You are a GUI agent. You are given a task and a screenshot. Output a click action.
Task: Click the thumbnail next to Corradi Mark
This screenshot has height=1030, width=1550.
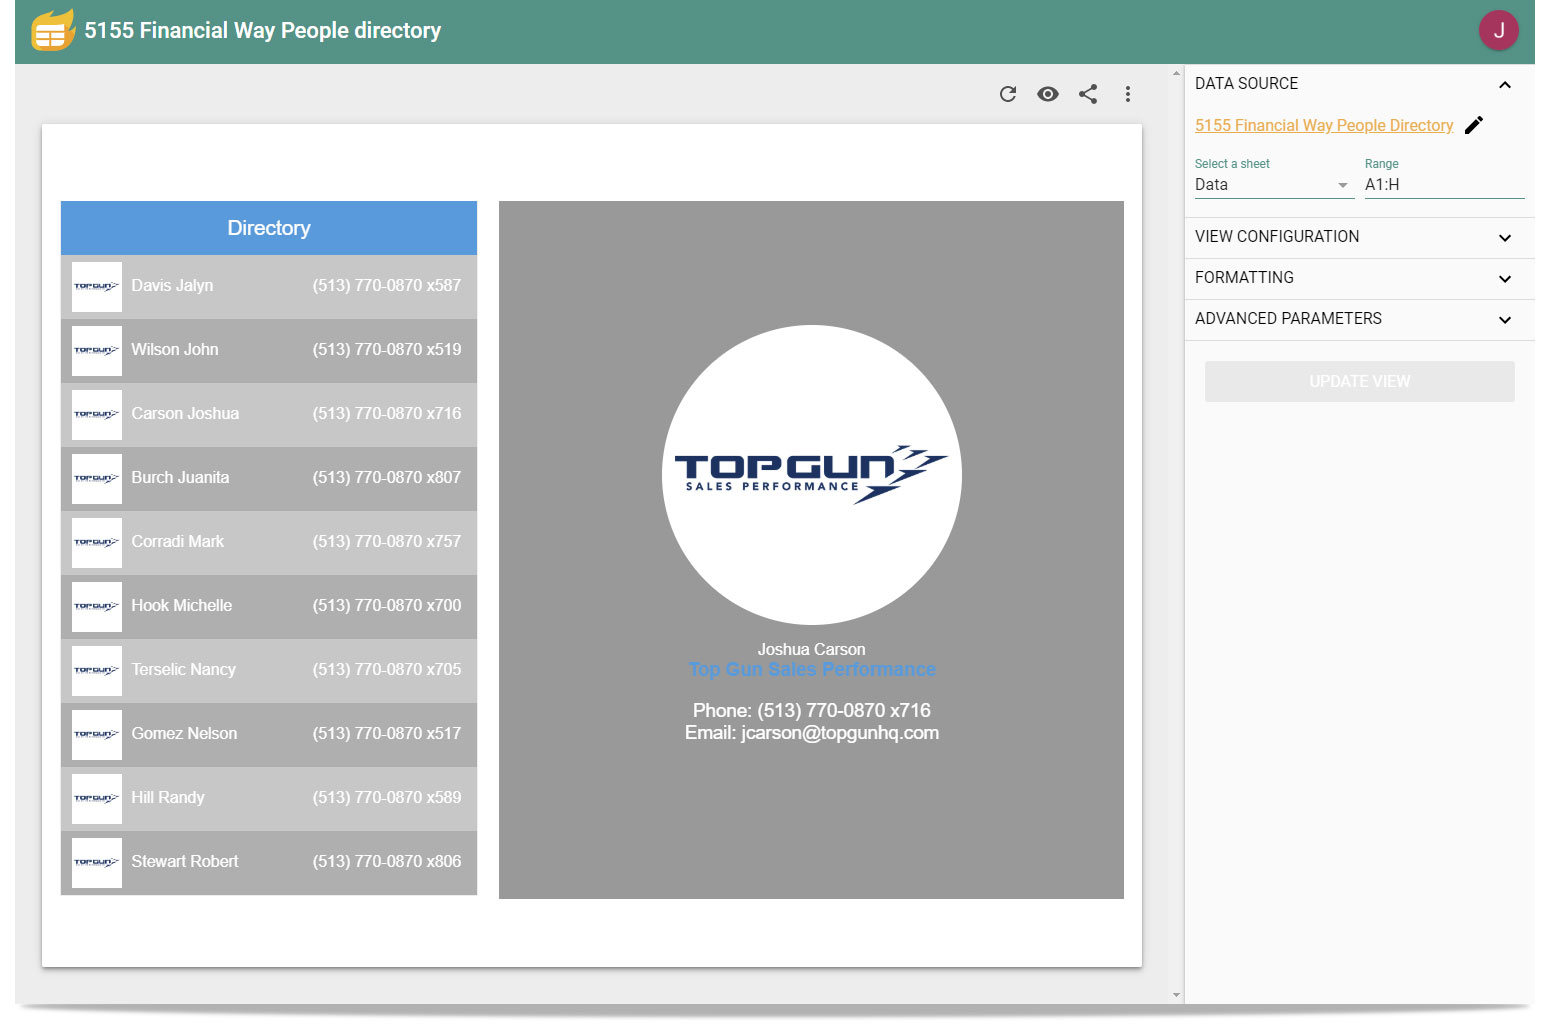tap(97, 543)
